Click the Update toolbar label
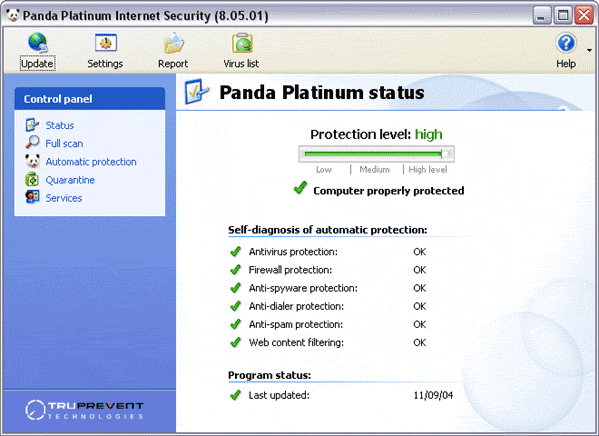The width and height of the screenshot is (599, 436). click(37, 63)
